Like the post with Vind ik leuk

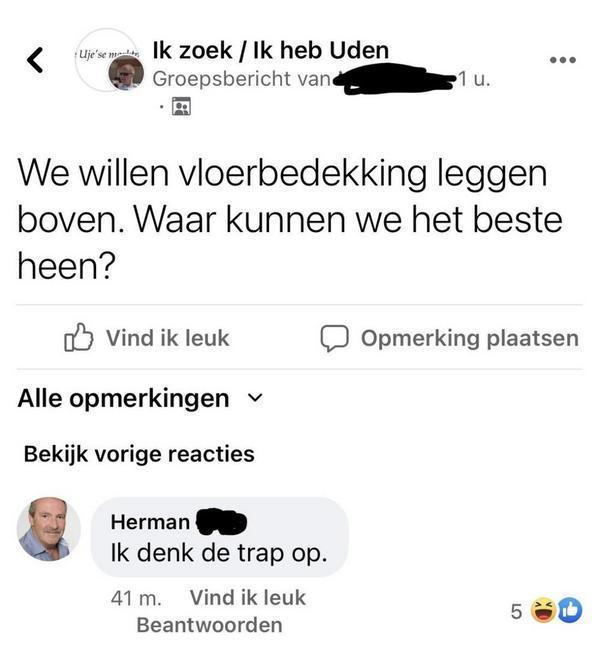[168, 338]
